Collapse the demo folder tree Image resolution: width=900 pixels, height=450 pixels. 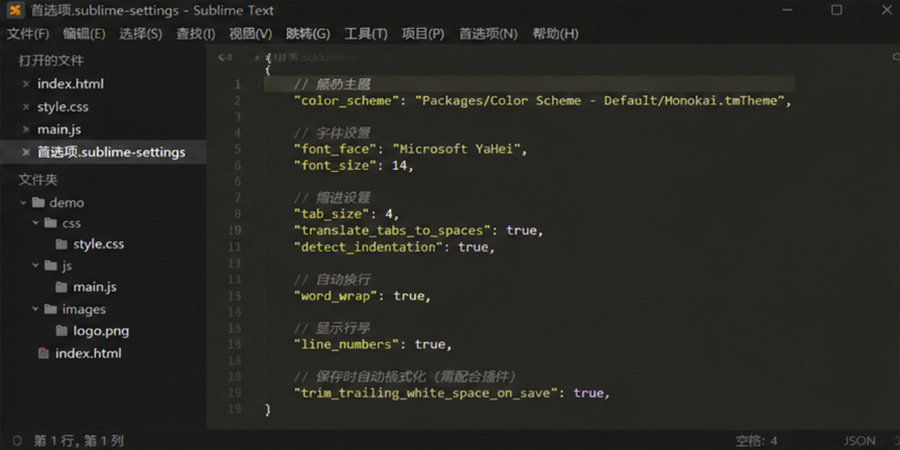23,203
